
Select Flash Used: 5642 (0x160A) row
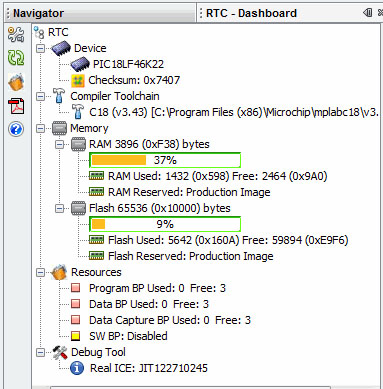coord(228,240)
